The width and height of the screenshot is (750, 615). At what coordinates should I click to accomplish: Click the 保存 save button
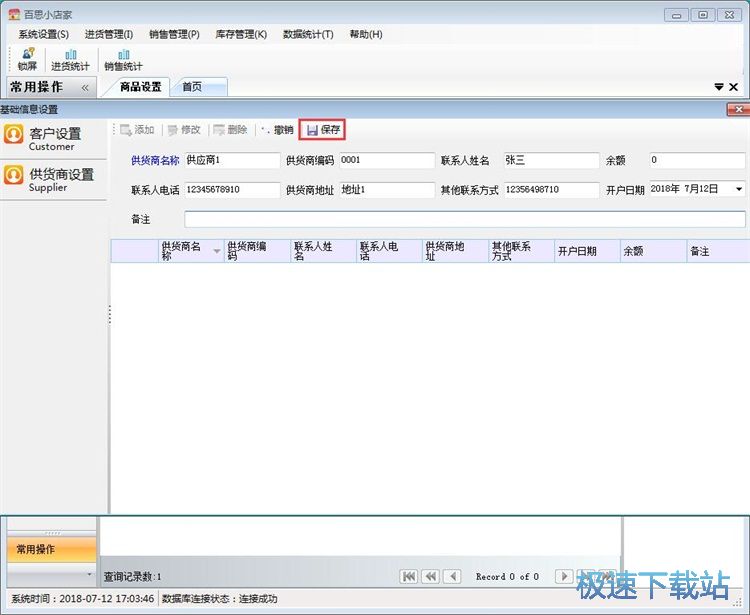click(322, 130)
